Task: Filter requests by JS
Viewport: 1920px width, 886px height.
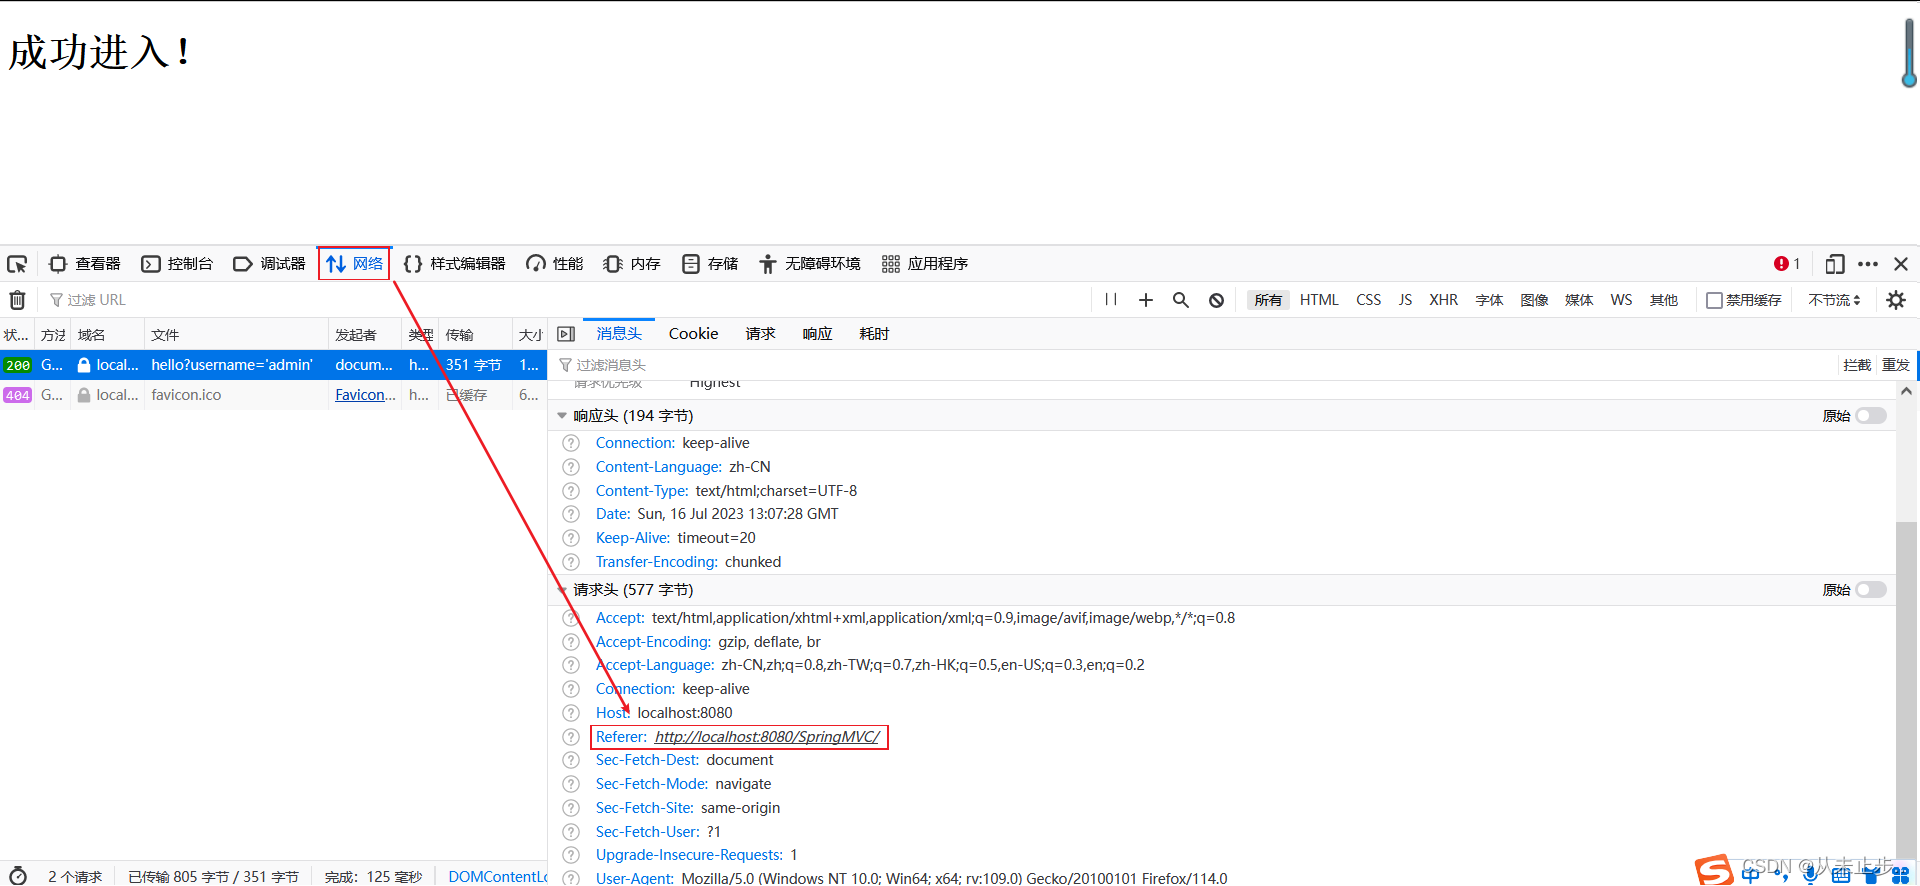Action: click(1405, 300)
